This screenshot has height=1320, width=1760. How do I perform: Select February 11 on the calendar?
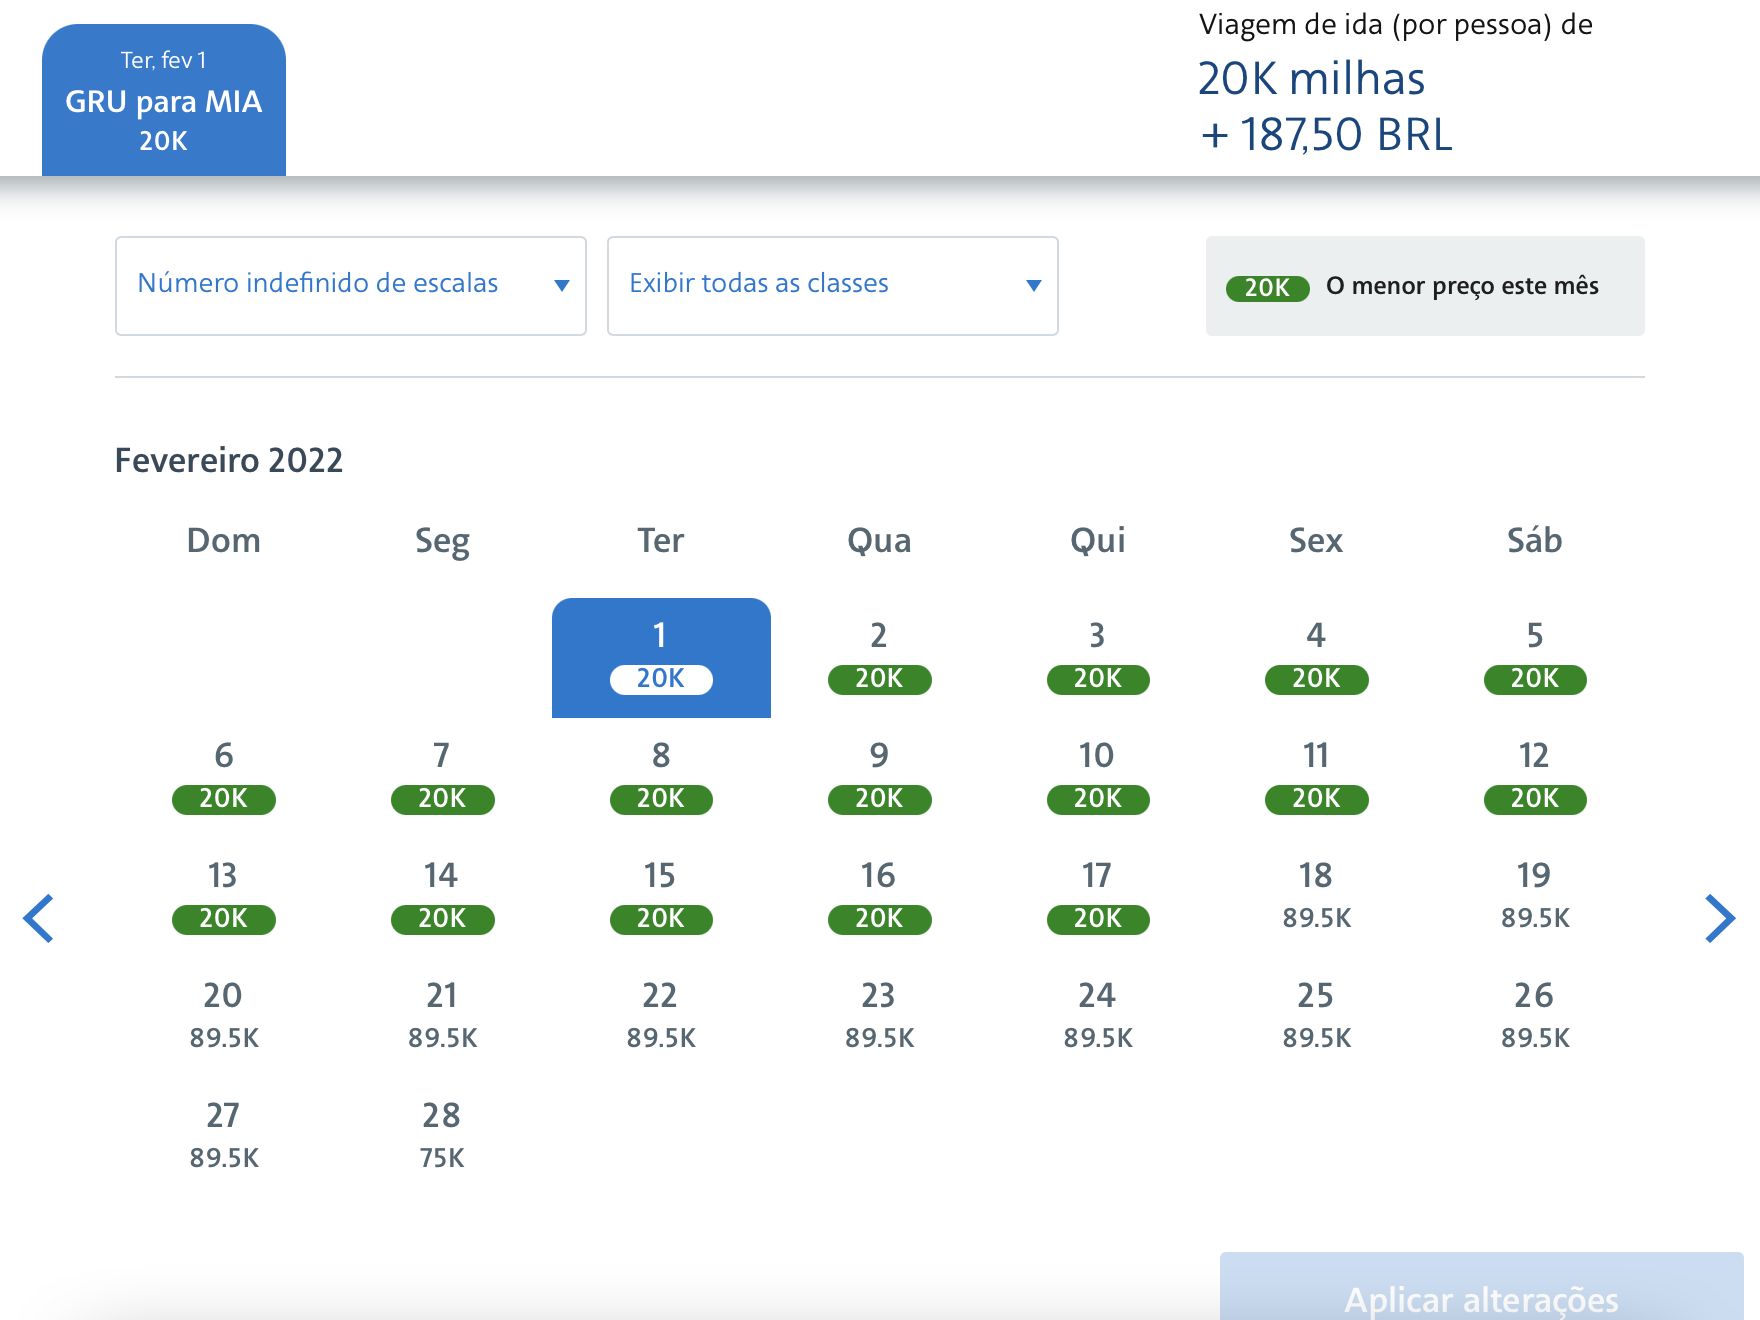coord(1317,778)
